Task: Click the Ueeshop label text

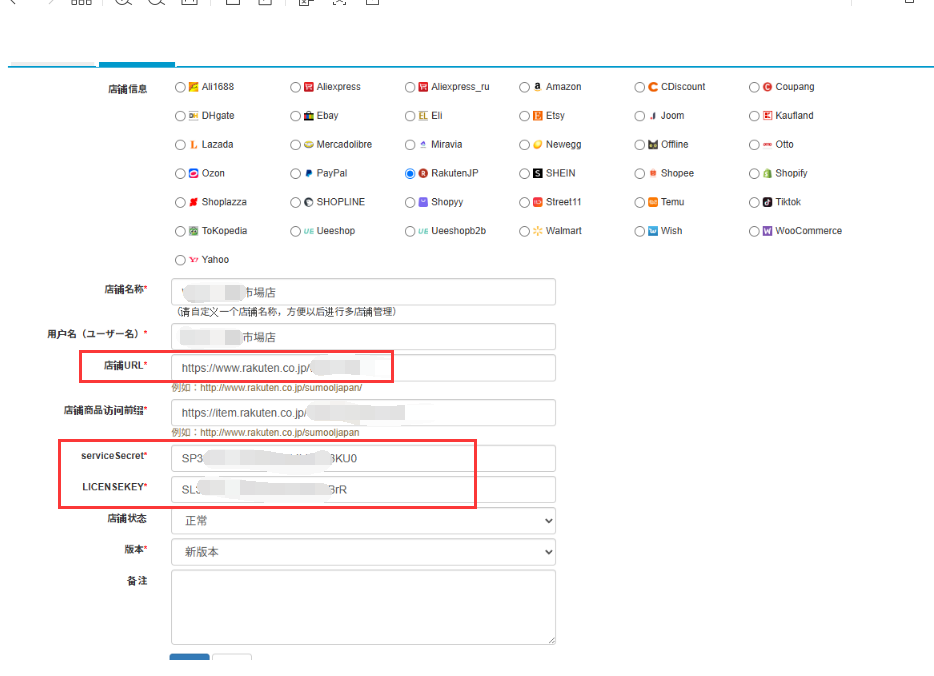Action: coord(335,231)
